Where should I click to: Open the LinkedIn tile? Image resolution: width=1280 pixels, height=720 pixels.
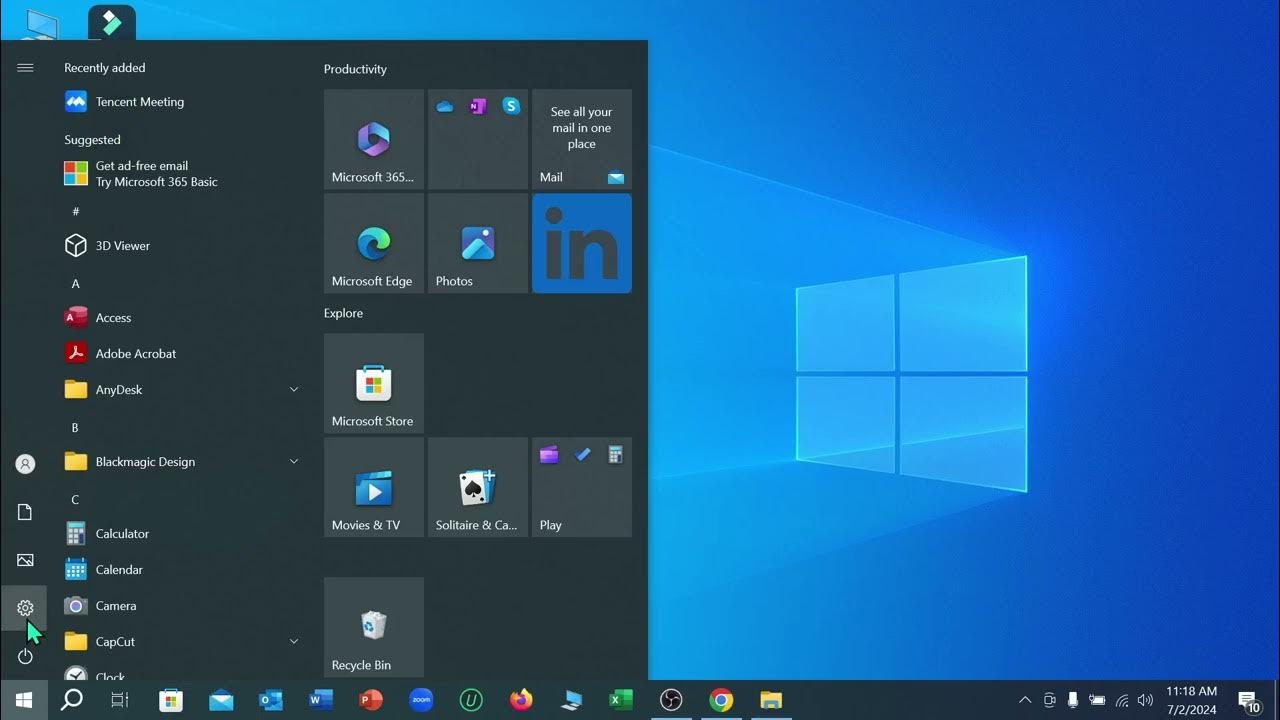tap(582, 243)
